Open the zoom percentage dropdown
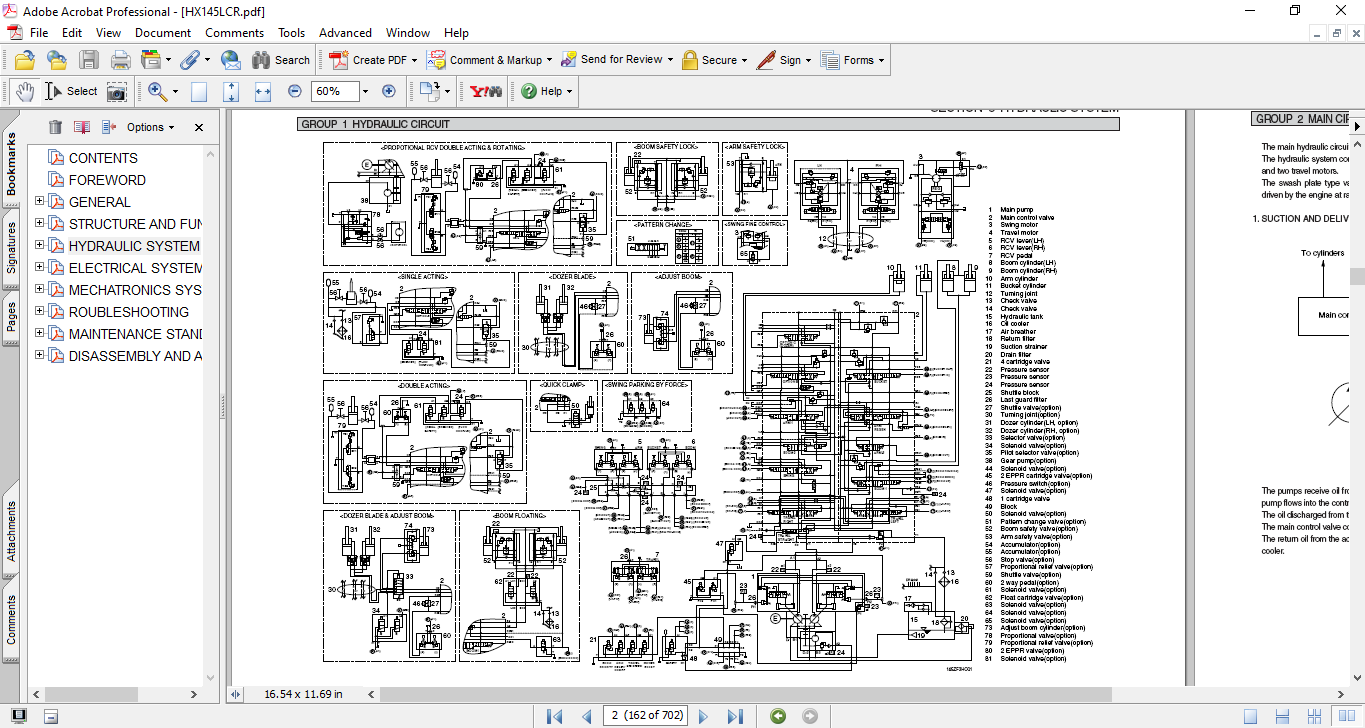Image resolution: width=1365 pixels, height=728 pixels. 365,91
